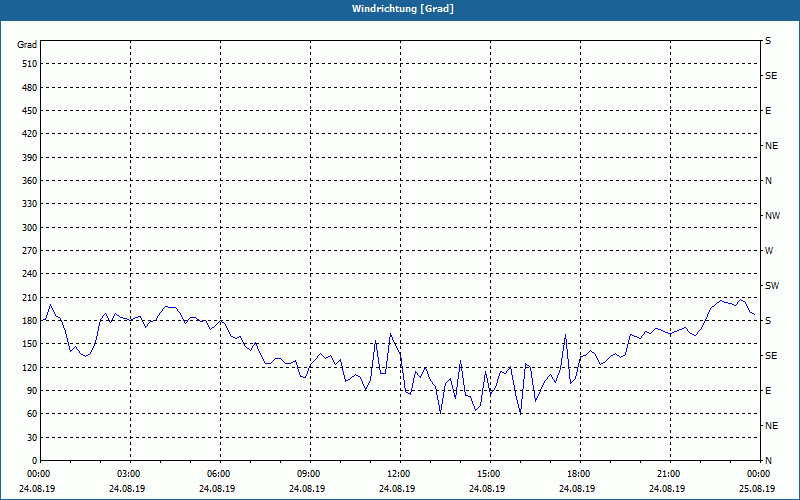Click the 'NW' compass label

pos(772,216)
